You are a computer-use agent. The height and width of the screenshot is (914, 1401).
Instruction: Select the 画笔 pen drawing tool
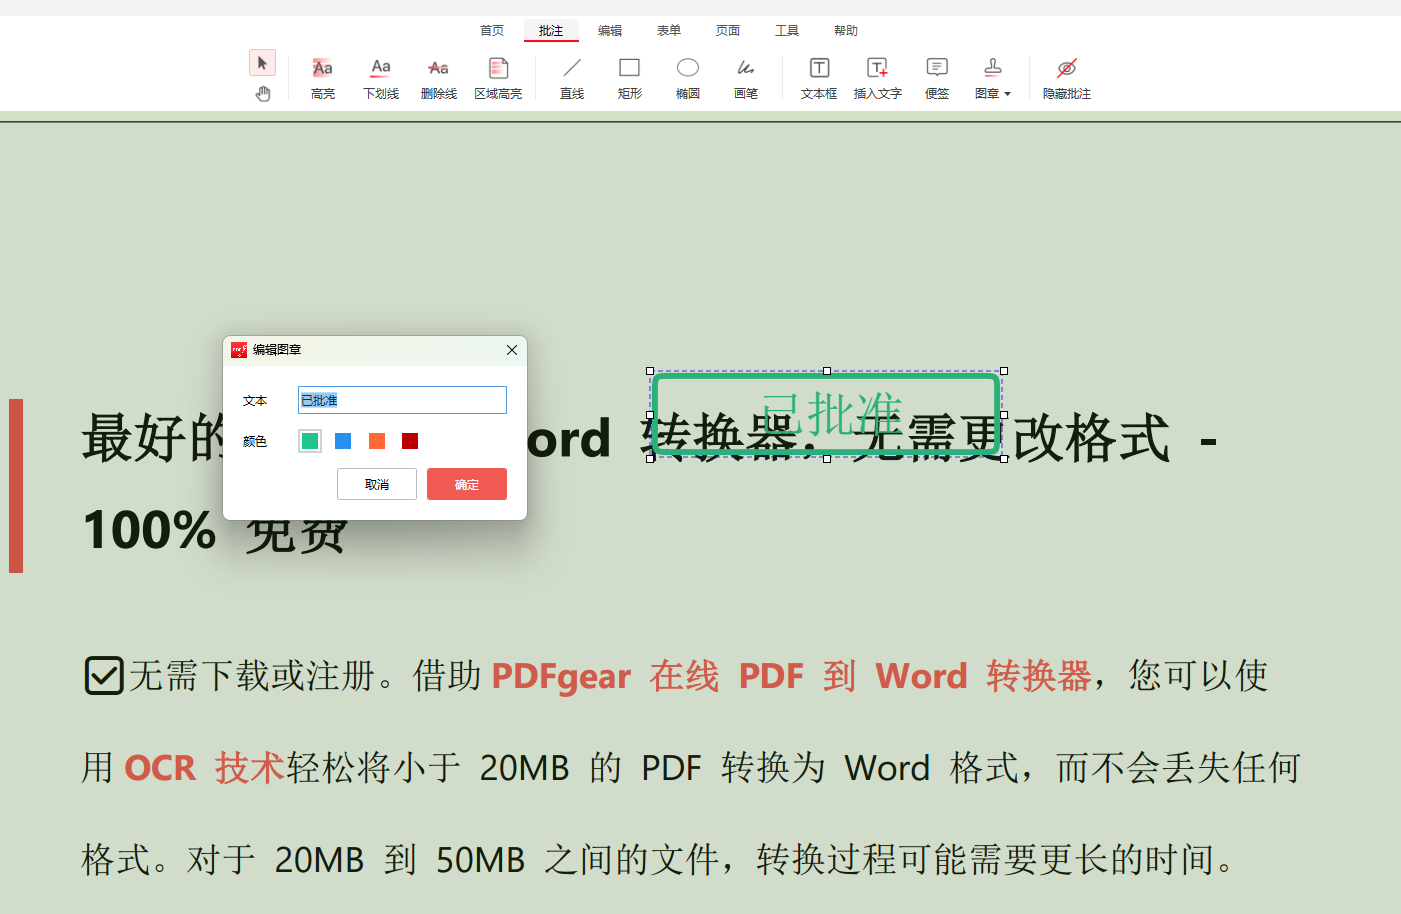(746, 79)
